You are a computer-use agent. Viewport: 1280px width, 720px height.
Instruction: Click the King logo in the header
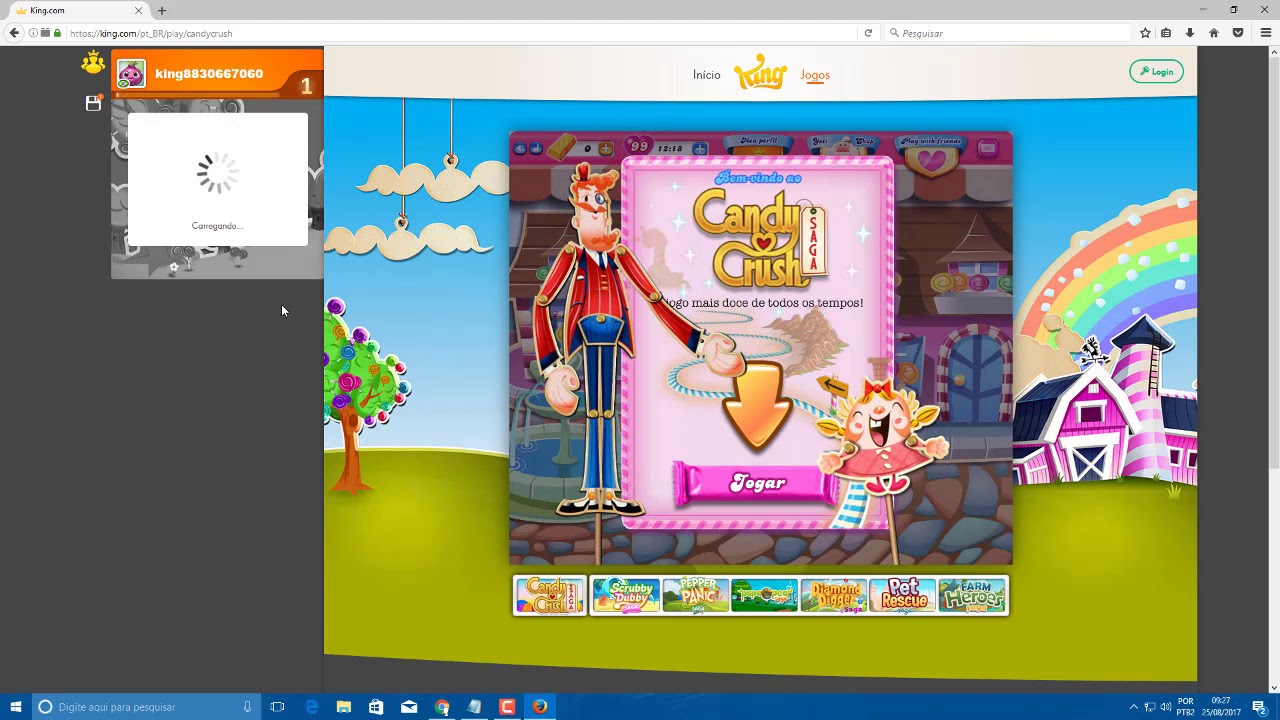pos(760,72)
